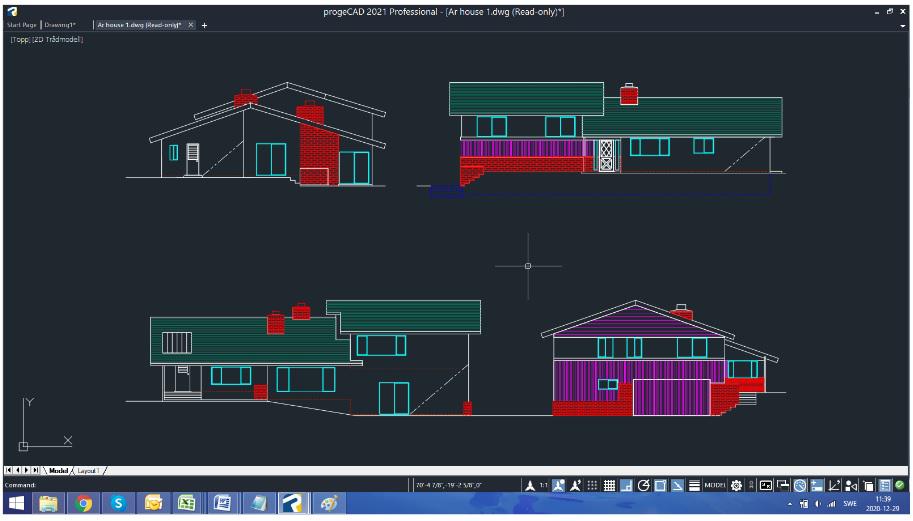Click the UCS axes icon in status bar

coord(834,485)
